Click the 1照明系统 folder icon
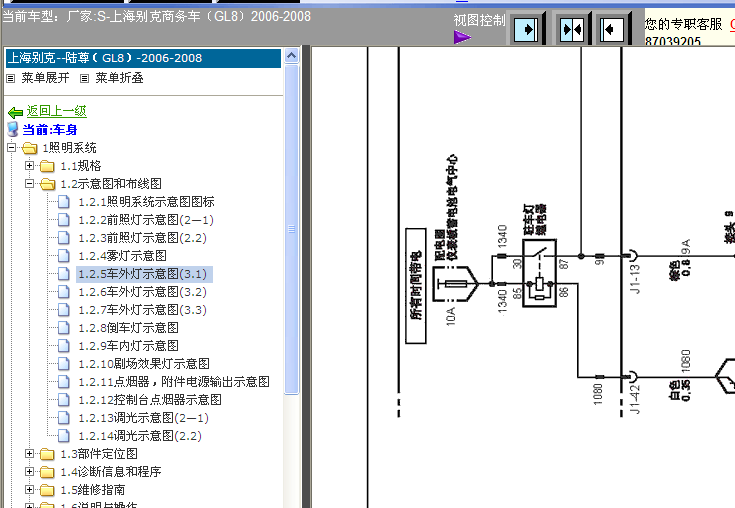735x508 pixels. click(30, 148)
